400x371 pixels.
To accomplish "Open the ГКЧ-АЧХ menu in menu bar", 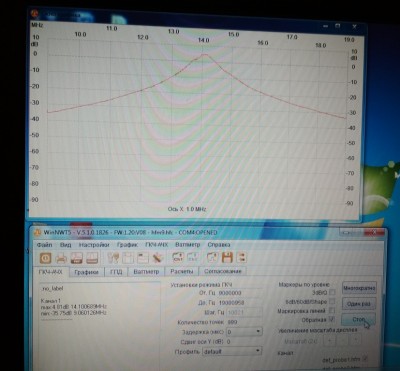I will (x=156, y=245).
